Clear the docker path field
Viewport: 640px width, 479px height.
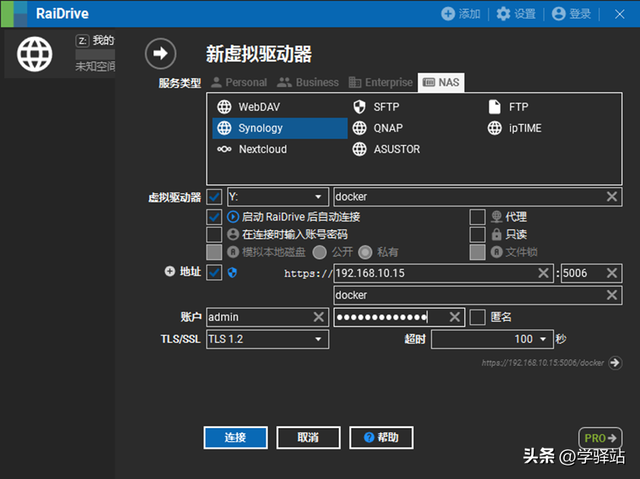pyautogui.click(x=611, y=295)
